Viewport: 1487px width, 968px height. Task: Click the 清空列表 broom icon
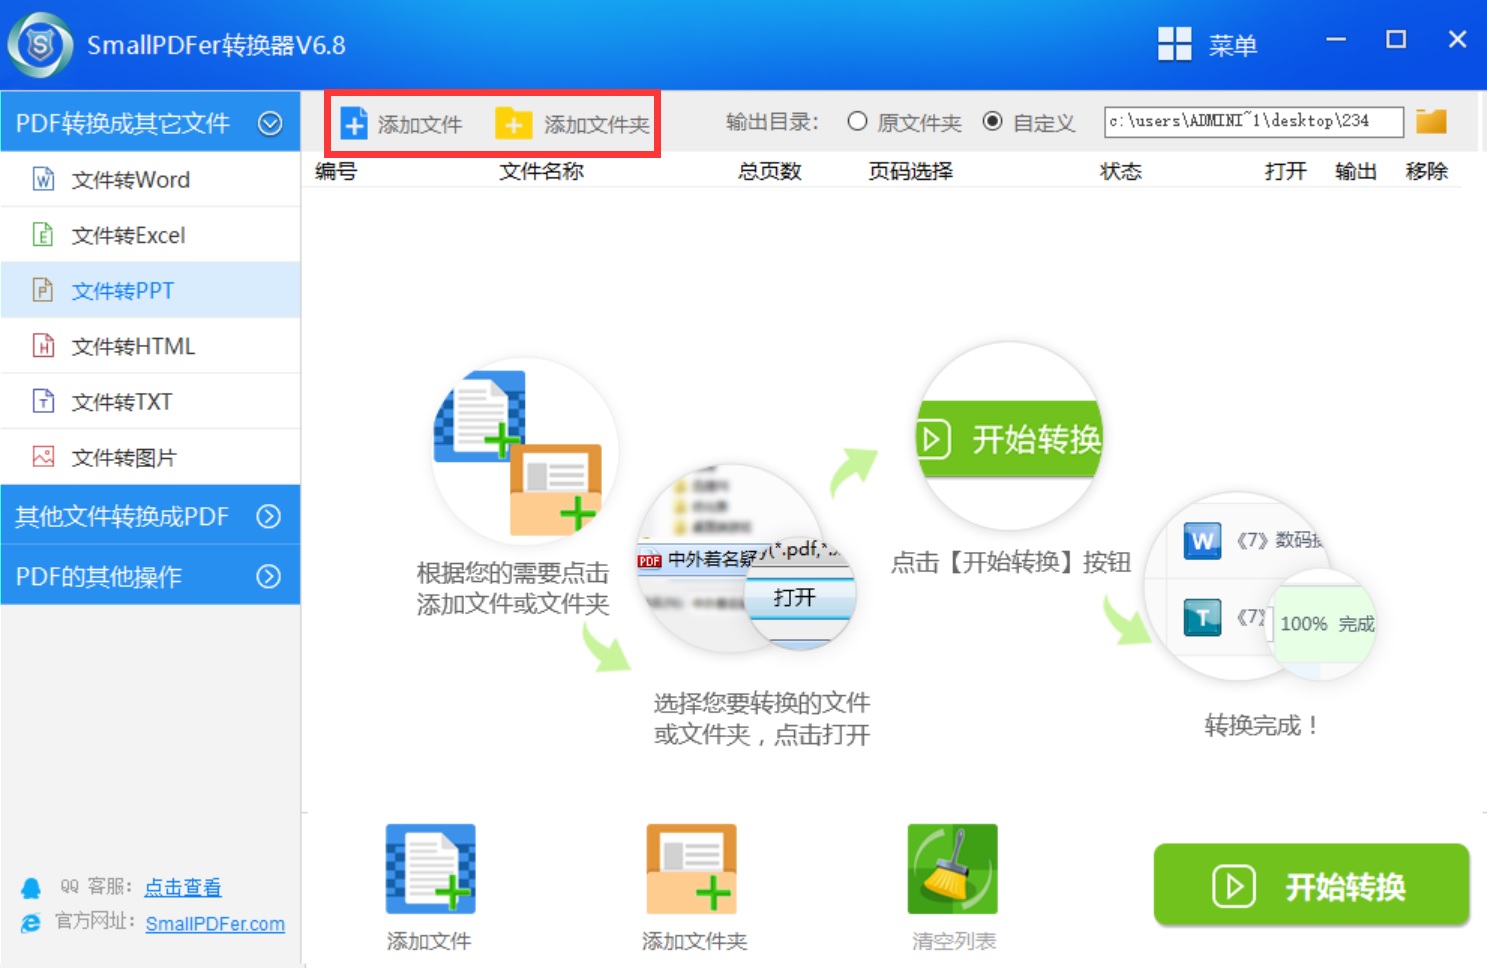pyautogui.click(x=952, y=869)
